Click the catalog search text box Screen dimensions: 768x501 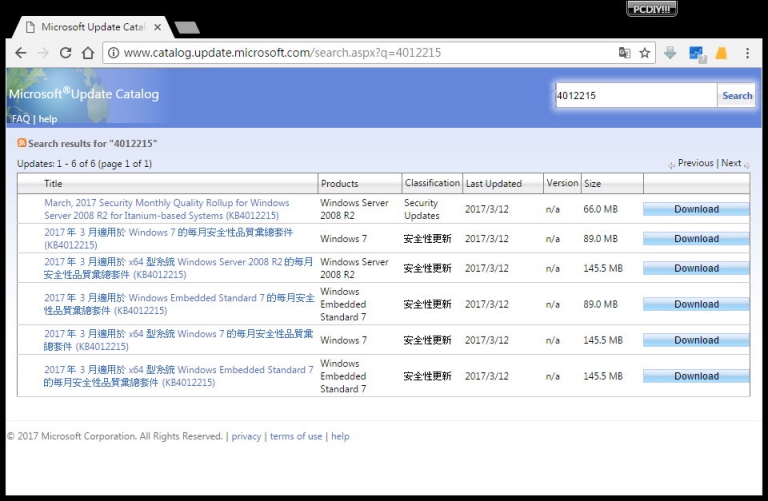[636, 95]
